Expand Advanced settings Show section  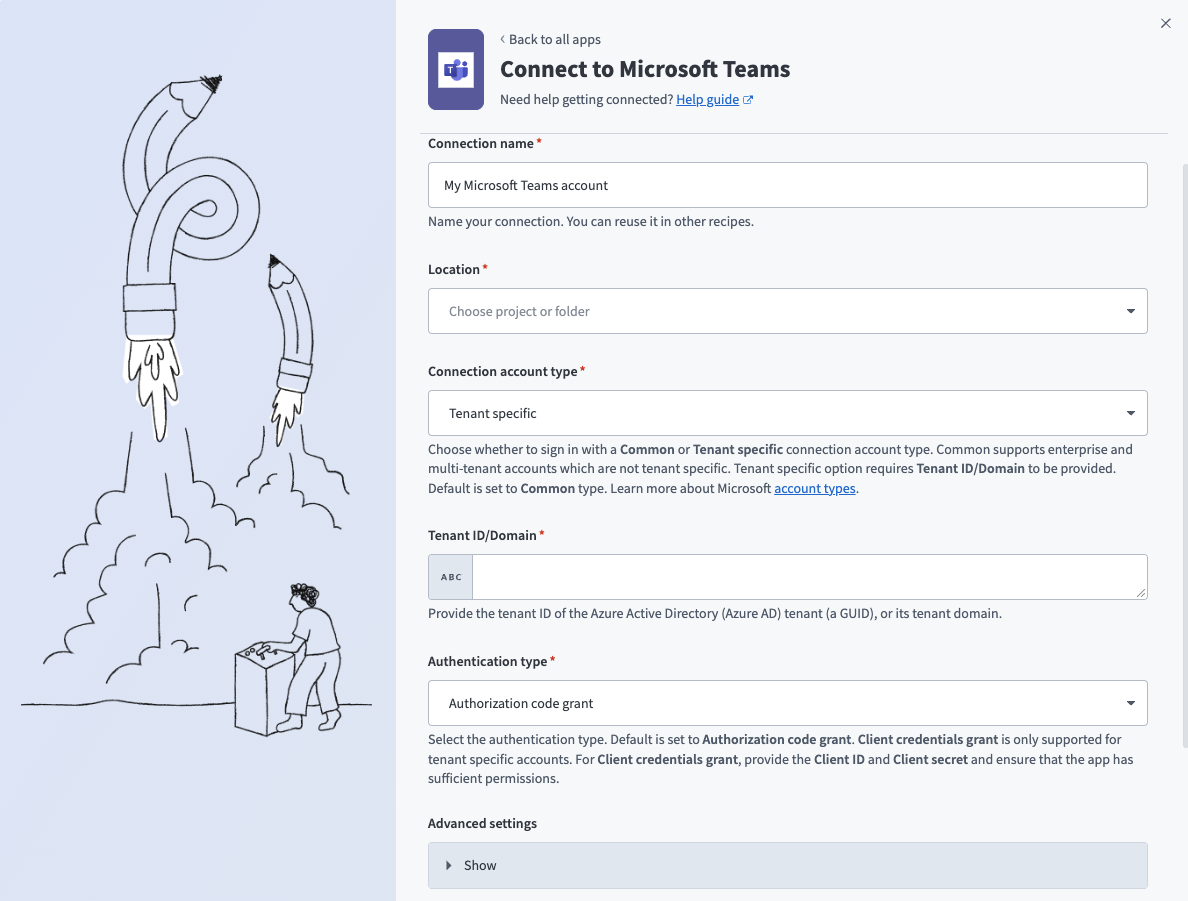pos(787,865)
